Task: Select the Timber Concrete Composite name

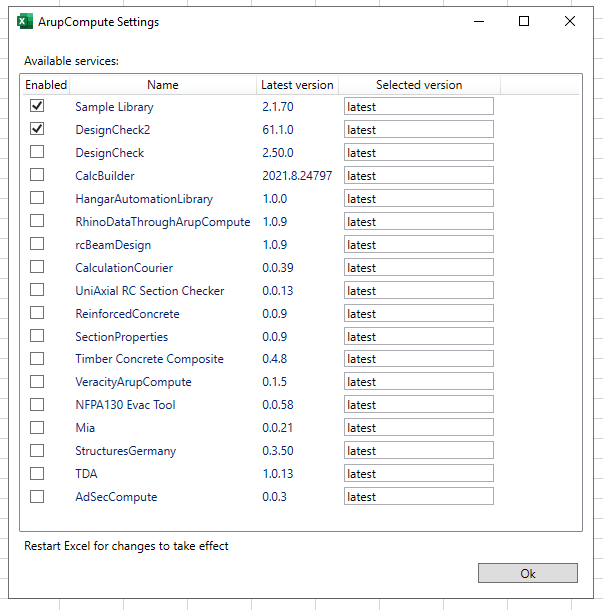Action: pyautogui.click(x=149, y=359)
